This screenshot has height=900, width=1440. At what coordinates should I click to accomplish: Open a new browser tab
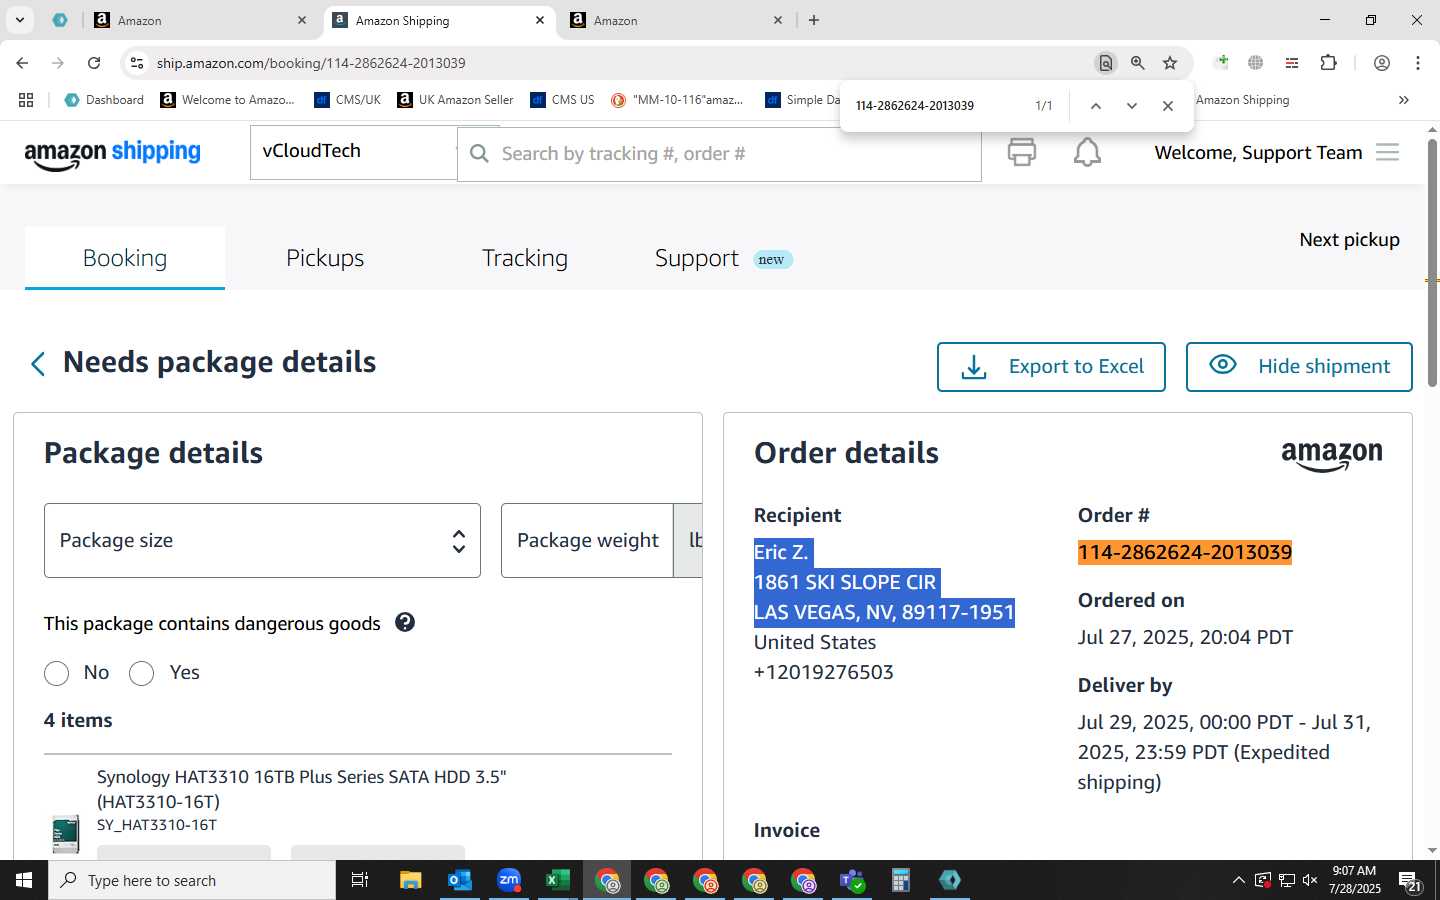814,20
